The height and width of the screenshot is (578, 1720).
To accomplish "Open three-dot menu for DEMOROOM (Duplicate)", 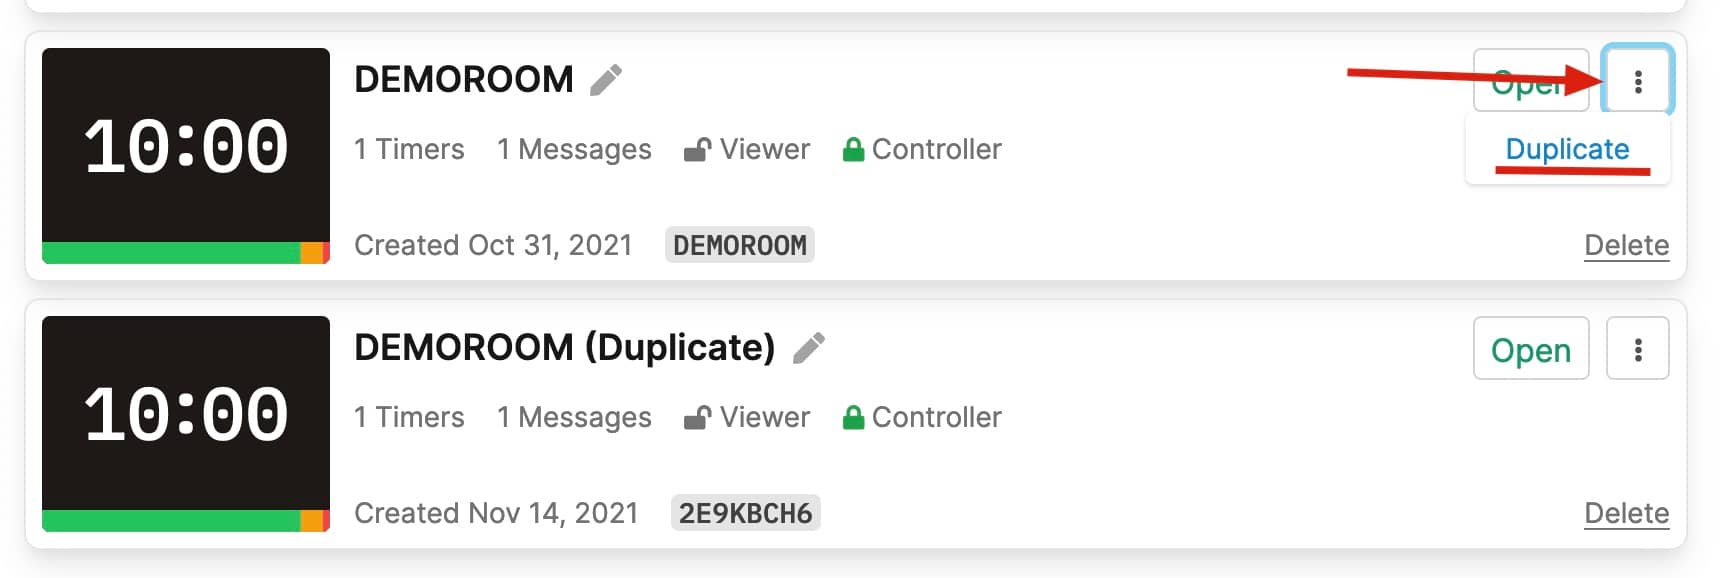I will pyautogui.click(x=1637, y=349).
